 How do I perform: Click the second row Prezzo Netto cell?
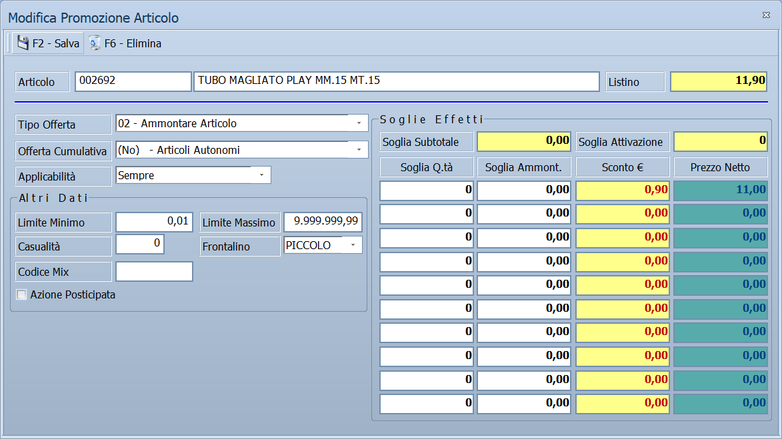[720, 214]
